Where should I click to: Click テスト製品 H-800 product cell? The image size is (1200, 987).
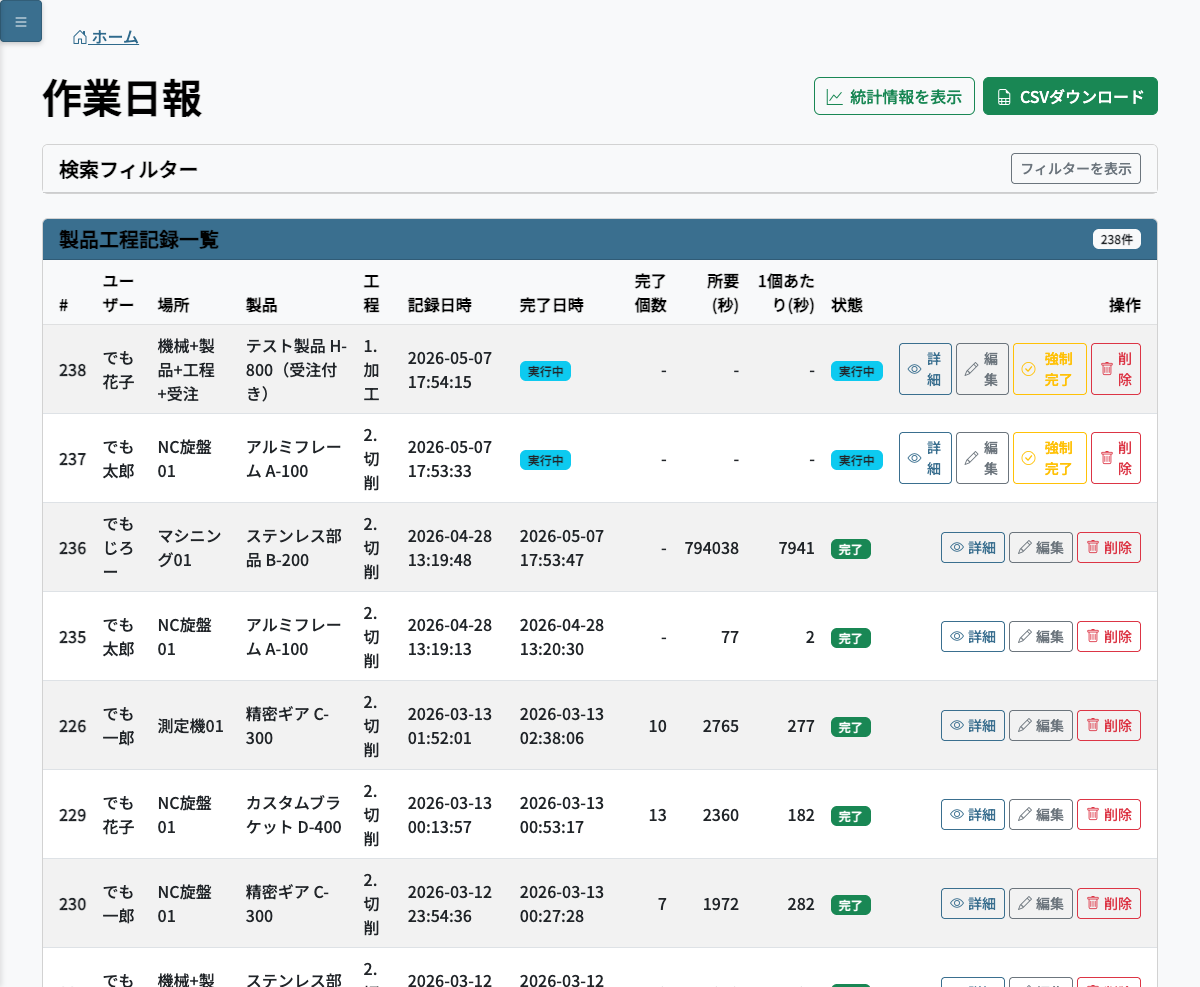click(x=297, y=370)
